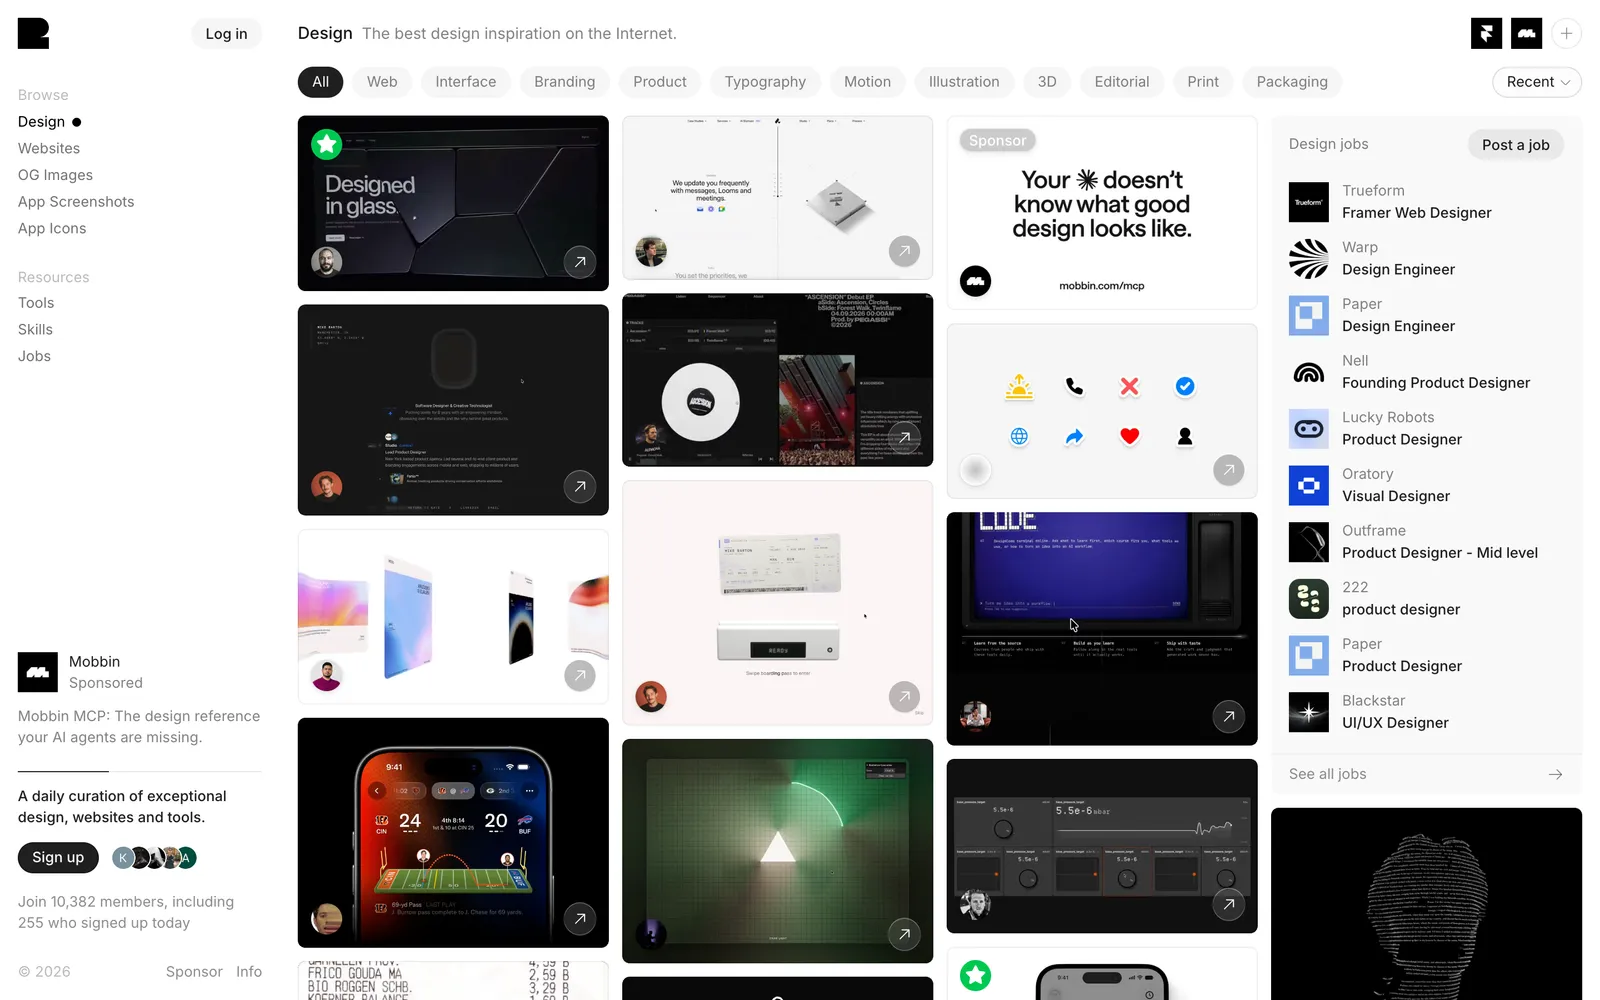The height and width of the screenshot is (1000, 1600).
Task: Click the Outframe company logo
Action: click(x=1309, y=542)
